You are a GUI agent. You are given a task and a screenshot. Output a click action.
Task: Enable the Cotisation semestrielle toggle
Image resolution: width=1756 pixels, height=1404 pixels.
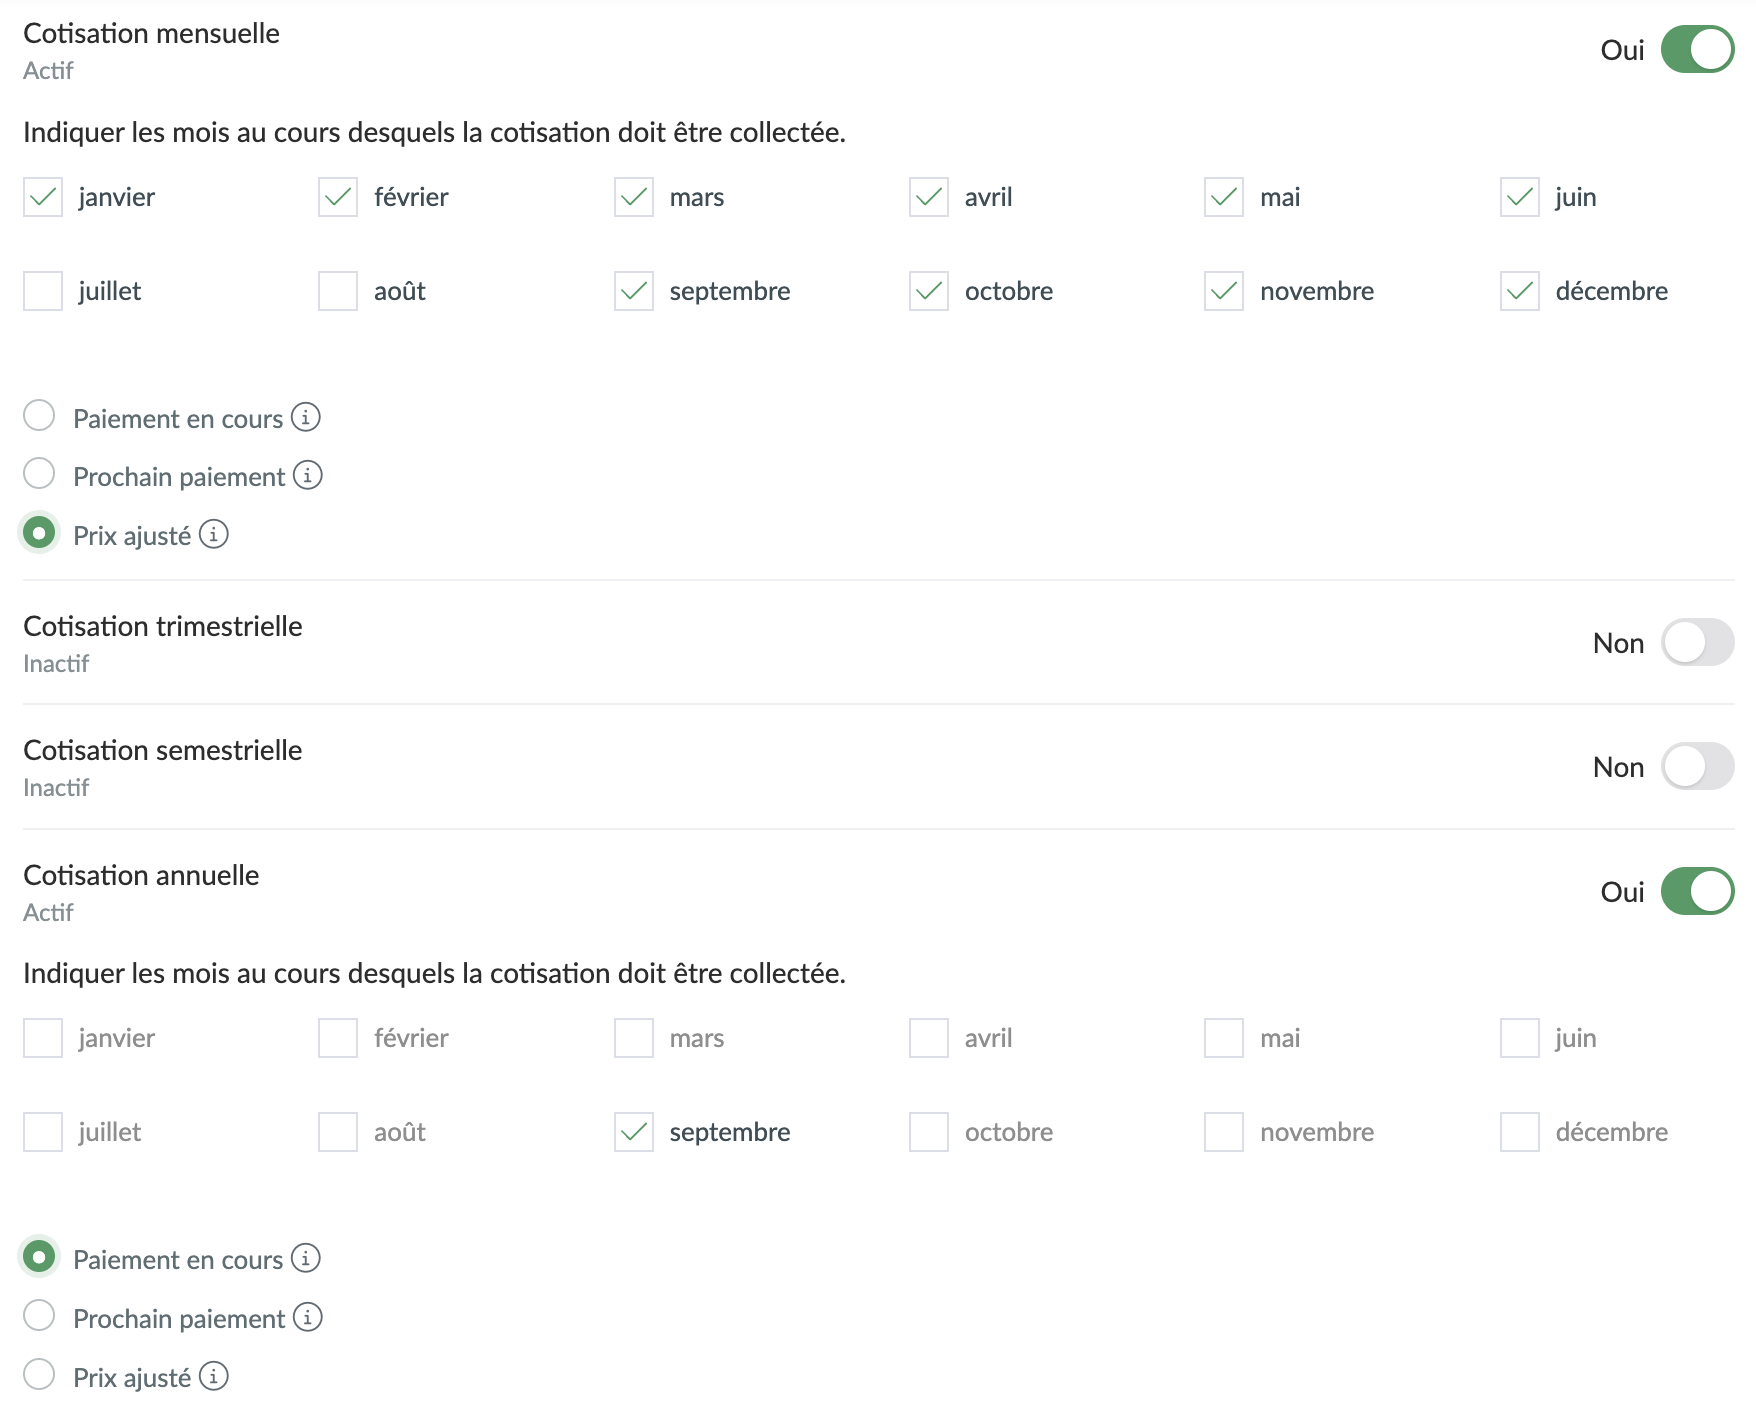[1697, 766]
